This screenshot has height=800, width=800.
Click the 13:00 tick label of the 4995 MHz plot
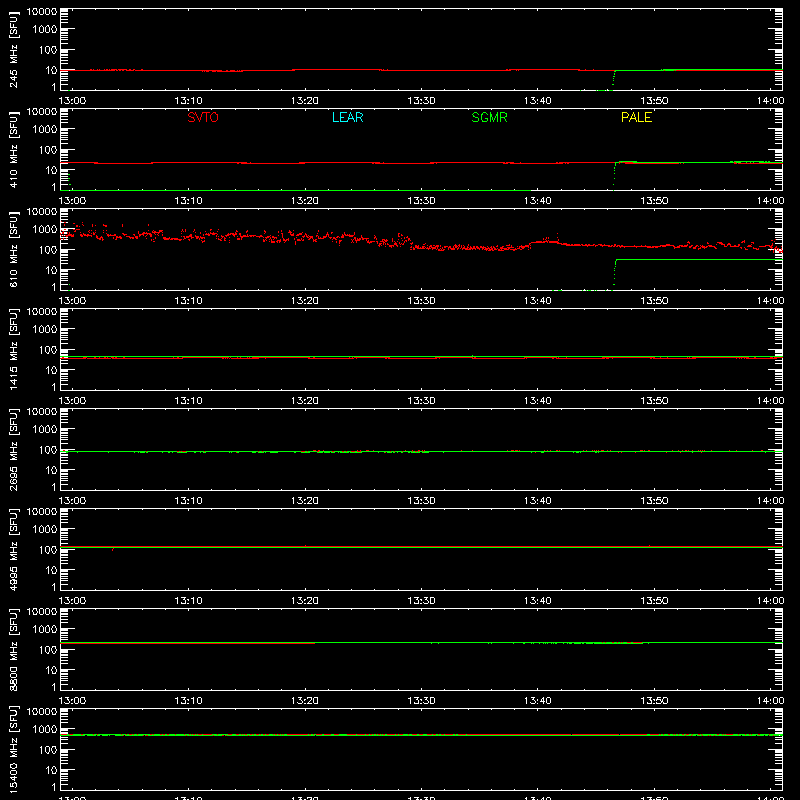click(72, 601)
